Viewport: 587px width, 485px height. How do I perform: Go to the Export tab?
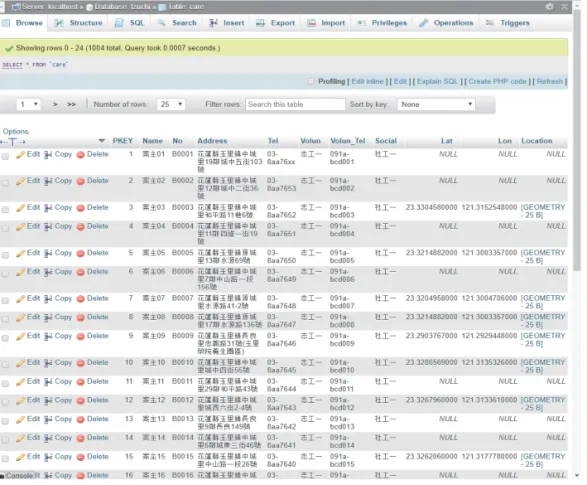(x=276, y=23)
